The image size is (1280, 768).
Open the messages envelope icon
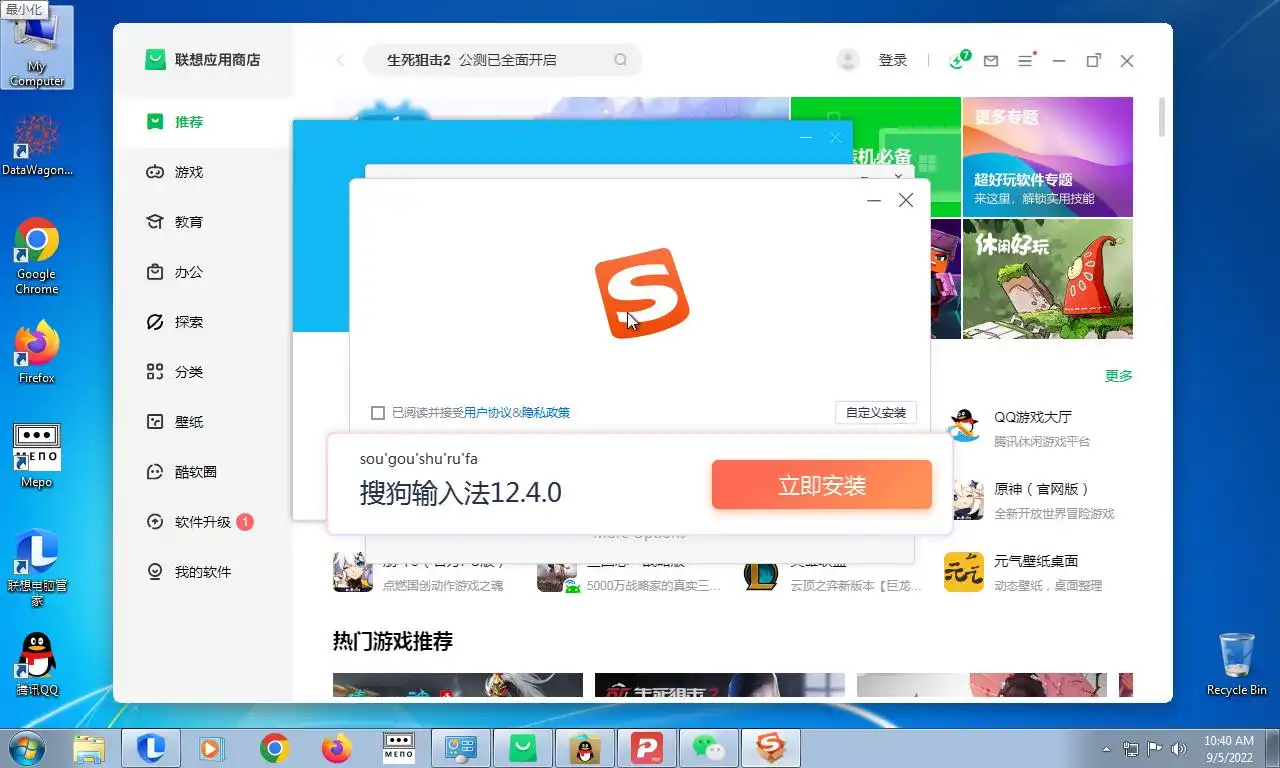coord(991,61)
